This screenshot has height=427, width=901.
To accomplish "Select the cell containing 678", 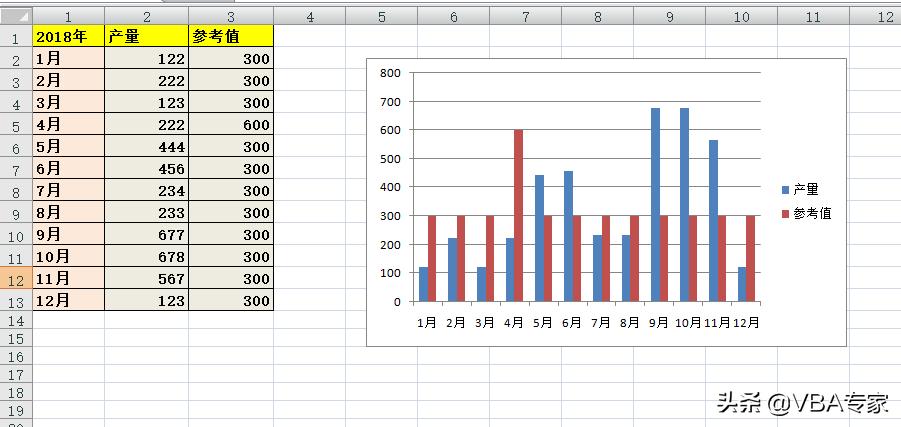I will click(146, 257).
